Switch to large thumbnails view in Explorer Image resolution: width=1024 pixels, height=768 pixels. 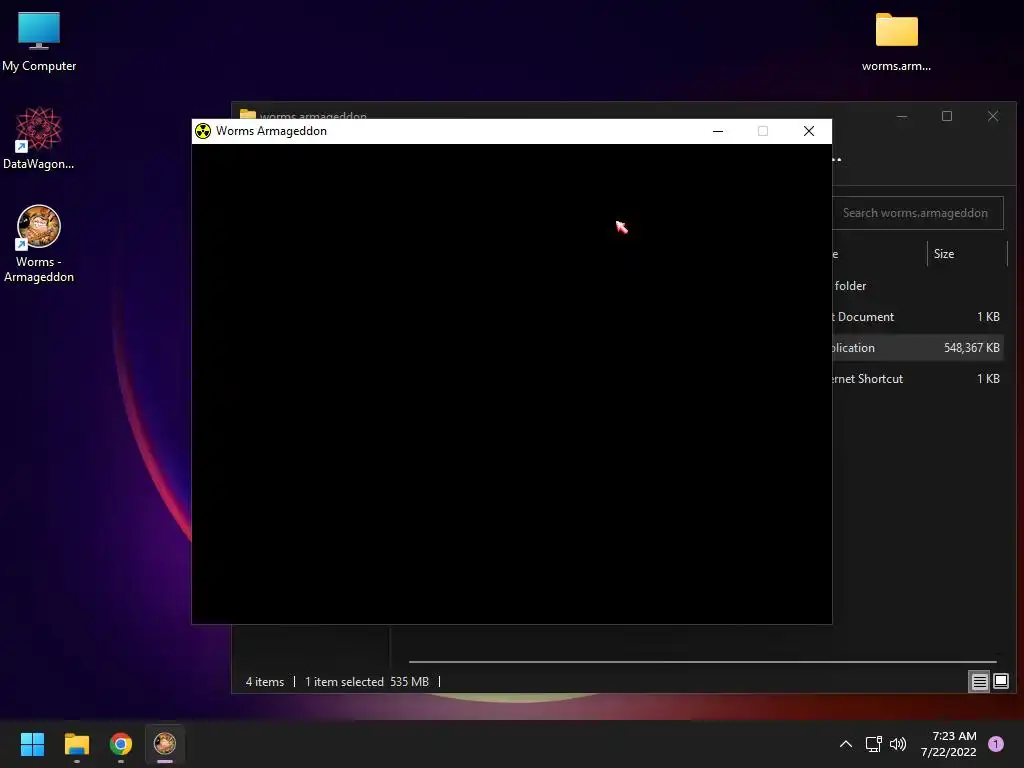(x=1000, y=682)
